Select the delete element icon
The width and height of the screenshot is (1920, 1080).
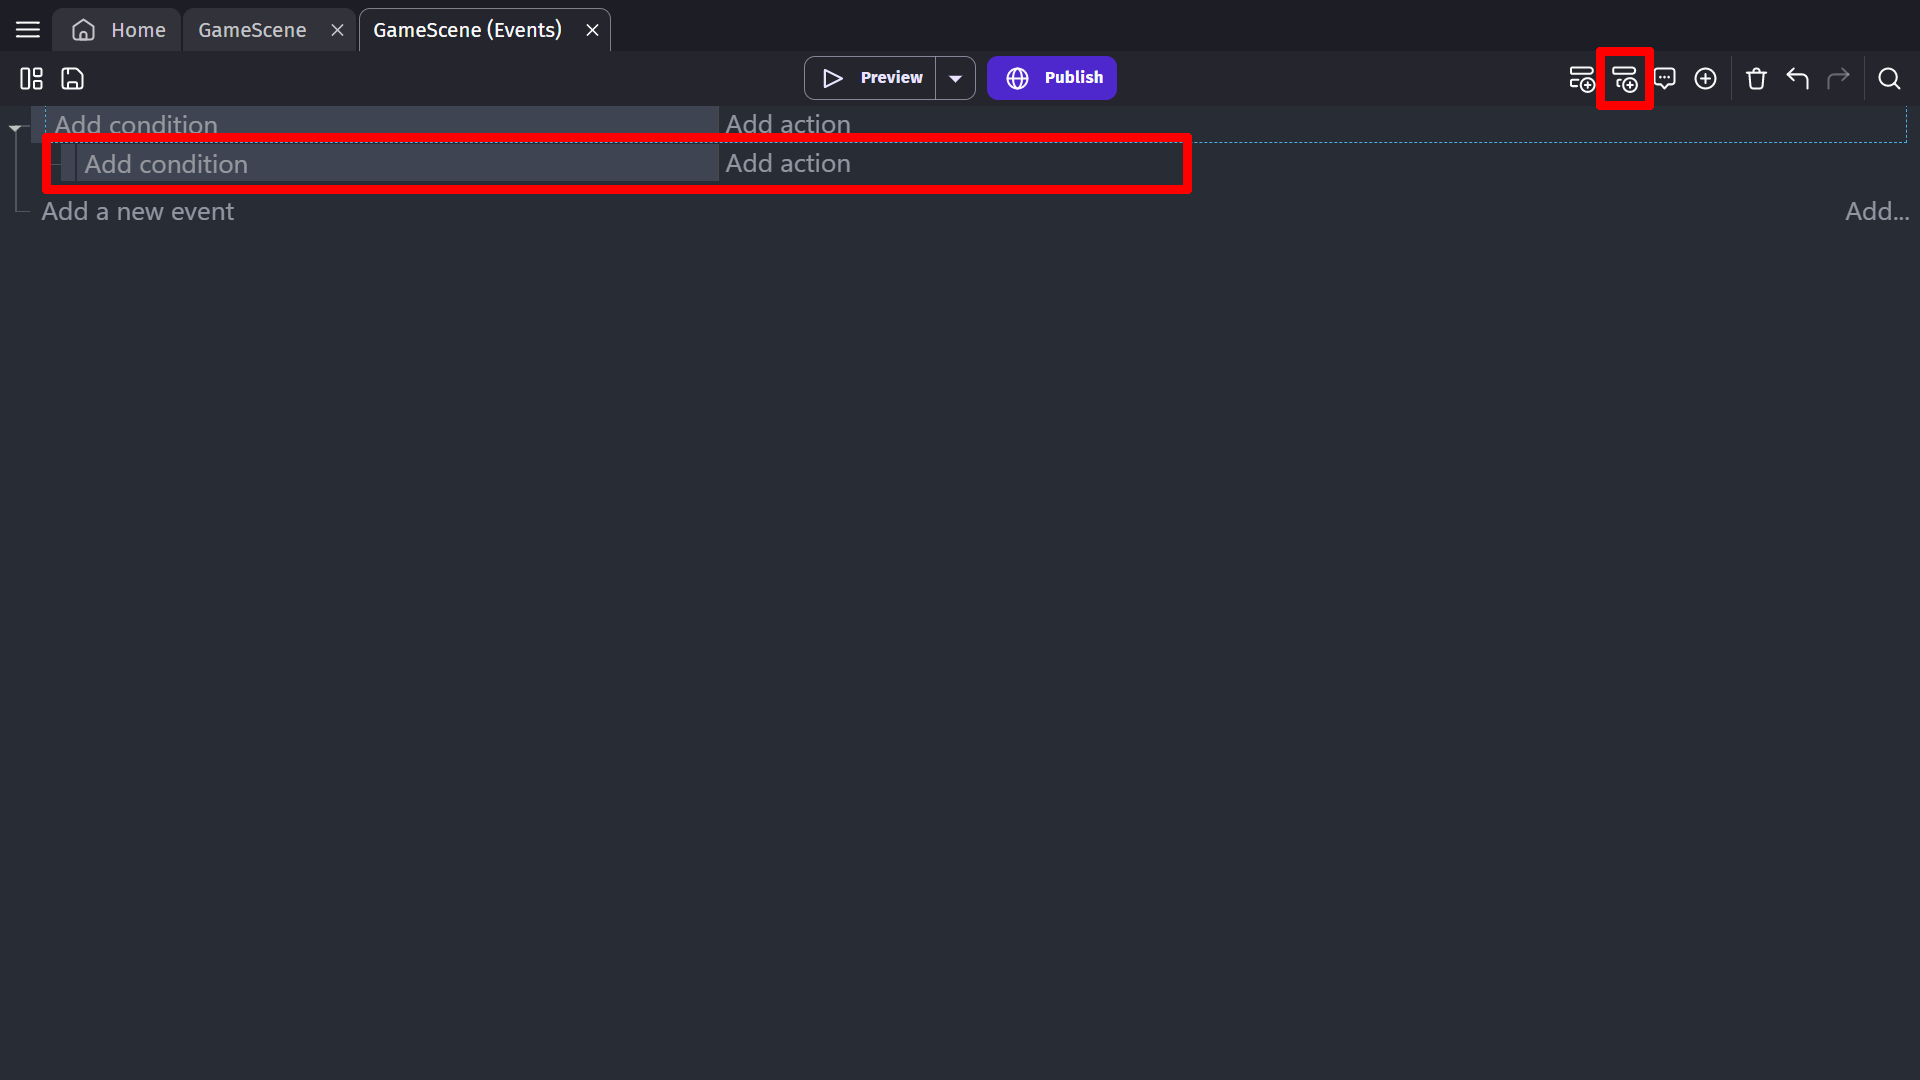(x=1756, y=78)
